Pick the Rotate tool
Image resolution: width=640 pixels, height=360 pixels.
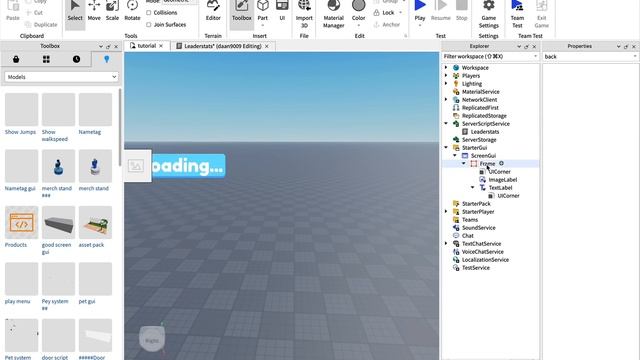(132, 12)
